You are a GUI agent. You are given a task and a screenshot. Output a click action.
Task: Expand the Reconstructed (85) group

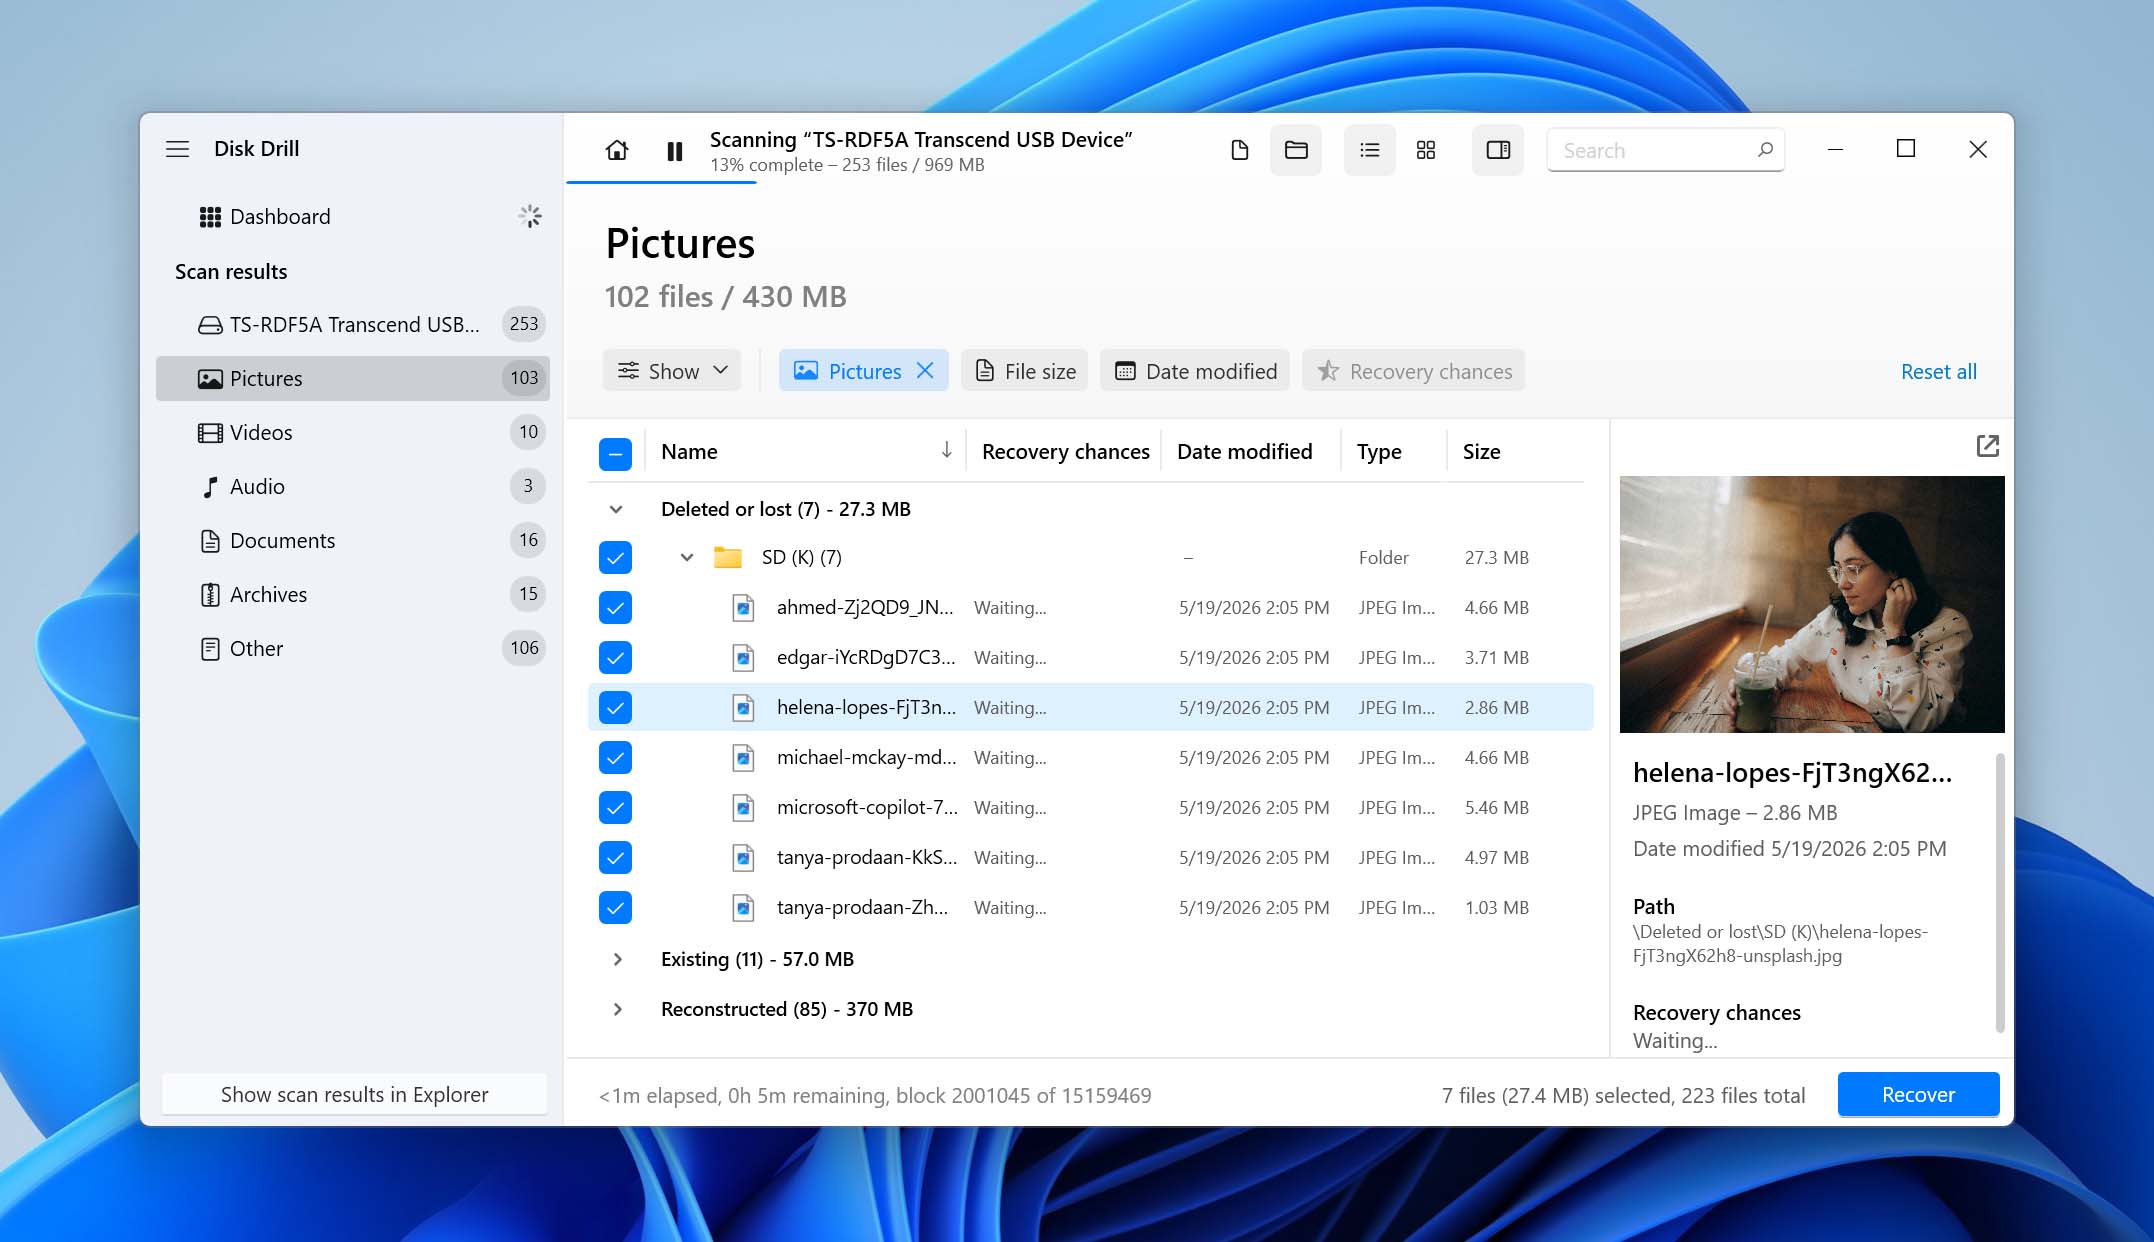(x=617, y=1009)
